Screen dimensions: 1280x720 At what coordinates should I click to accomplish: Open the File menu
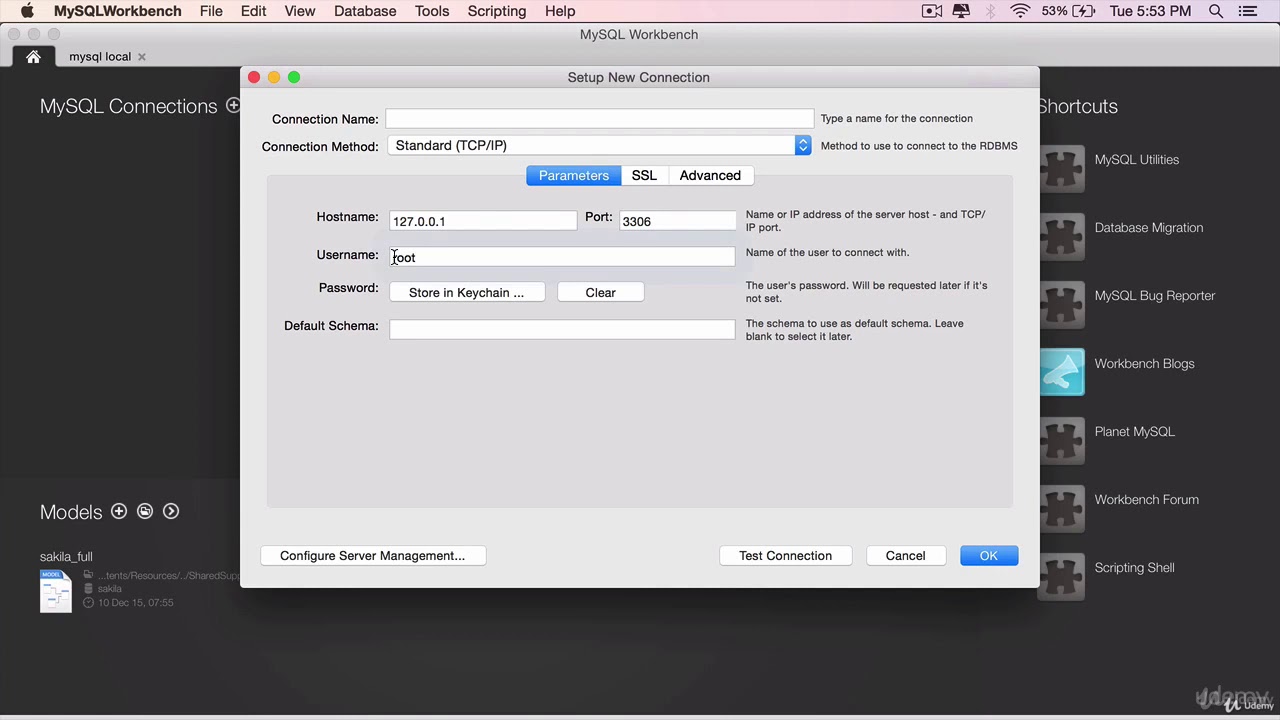click(211, 11)
